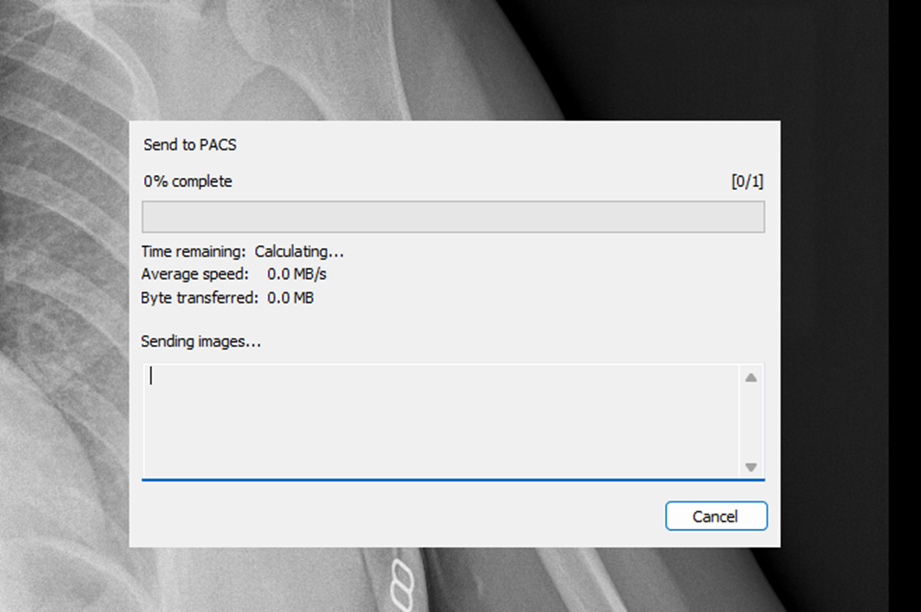Viewport: 921px width, 612px height.
Task: Click the [0/1] image counter
Action: click(747, 181)
